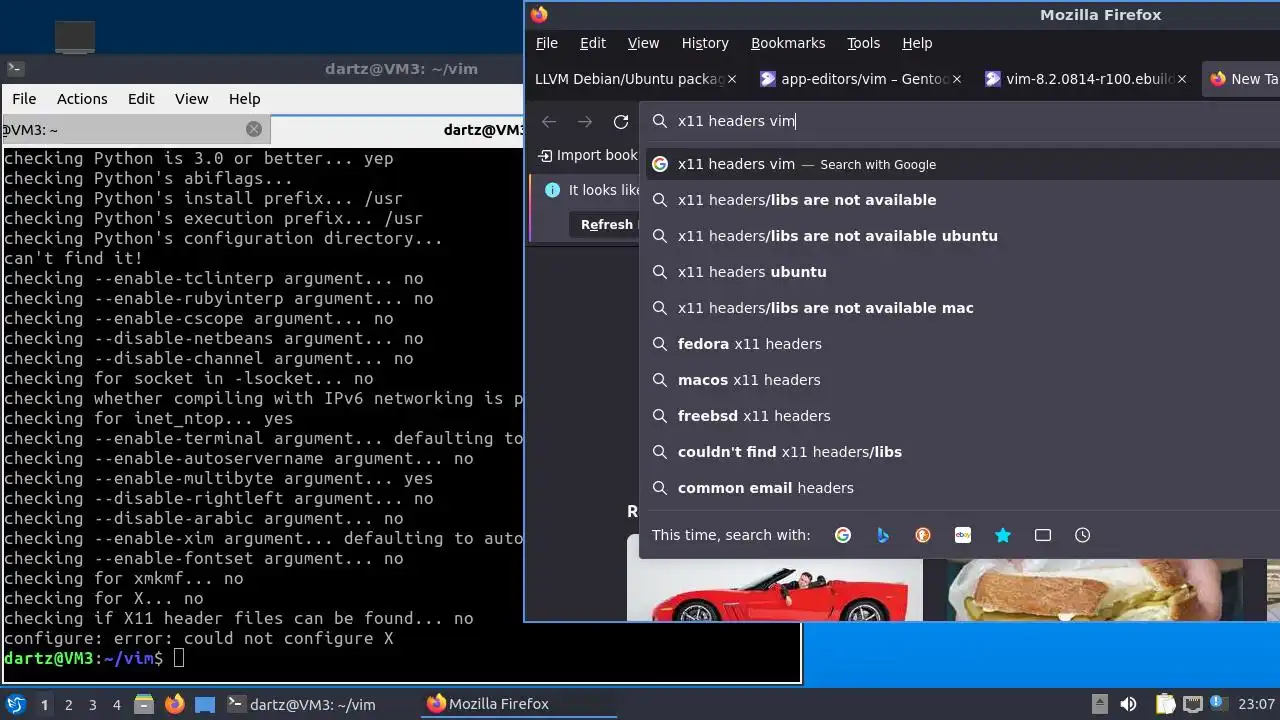
Task: Search in open Tabs using rectangle icon
Action: (1043, 535)
